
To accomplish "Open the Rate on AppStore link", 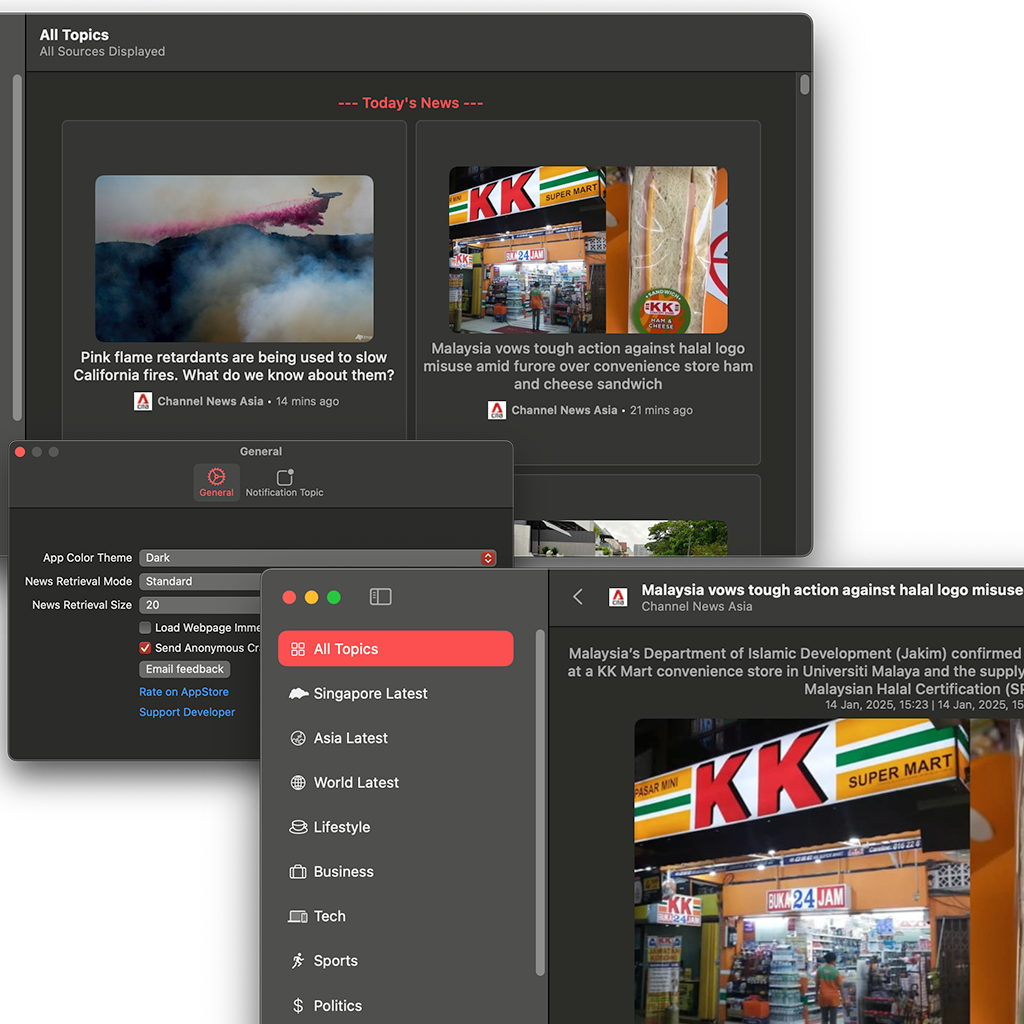I will click(184, 692).
